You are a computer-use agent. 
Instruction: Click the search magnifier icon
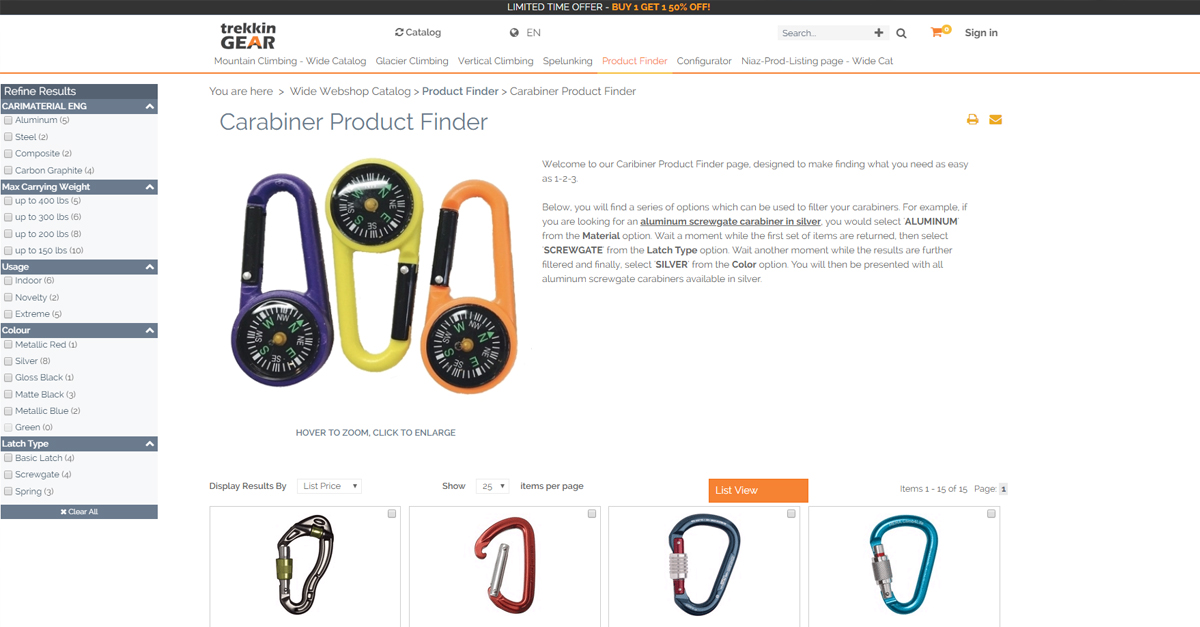pos(901,33)
